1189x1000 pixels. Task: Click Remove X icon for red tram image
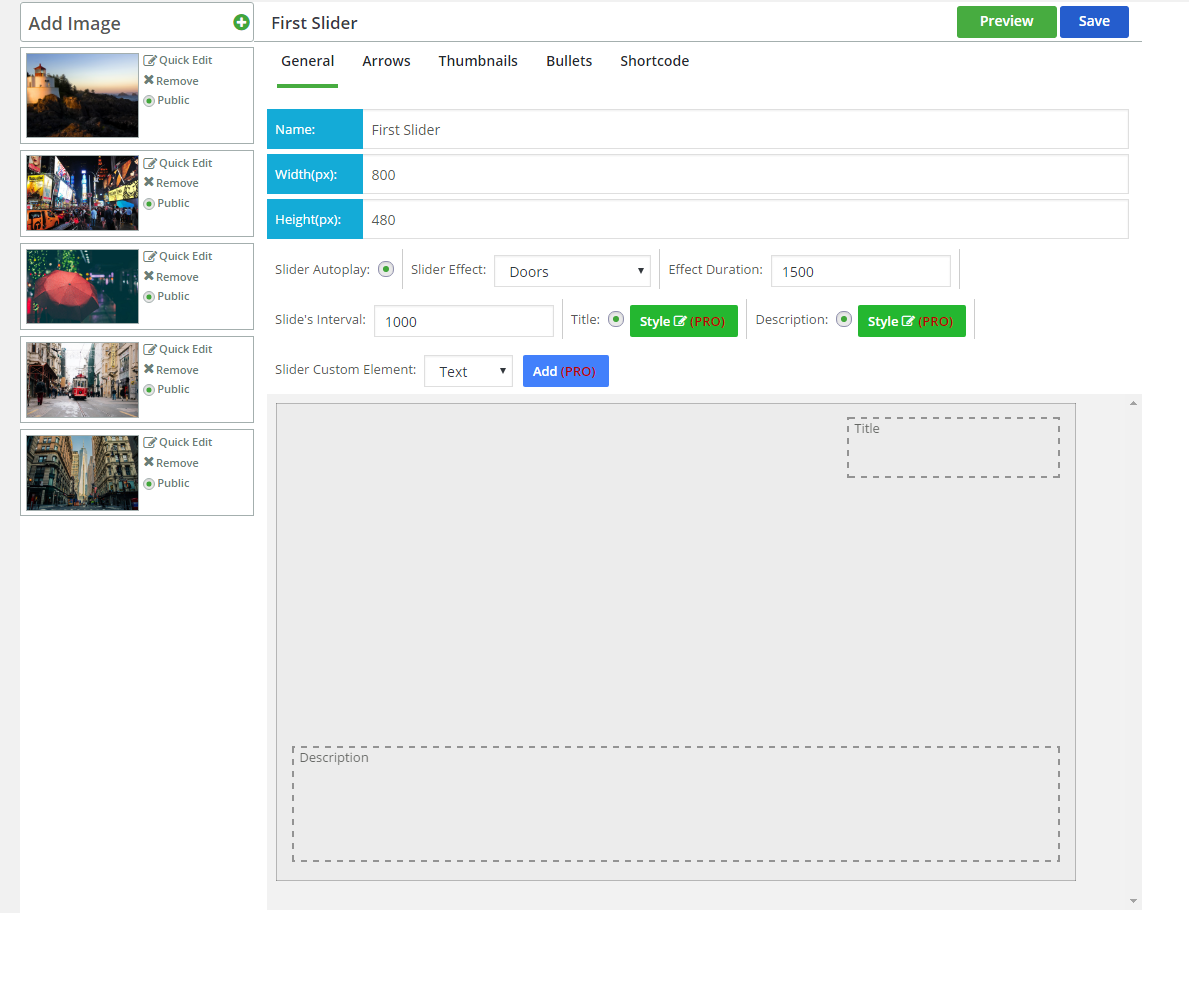click(149, 369)
